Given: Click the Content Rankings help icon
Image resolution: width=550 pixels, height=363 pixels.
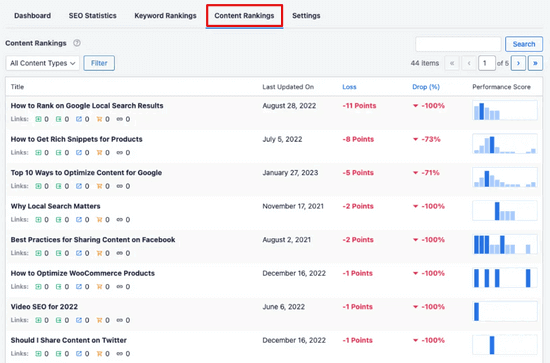Looking at the screenshot, I should click(77, 43).
